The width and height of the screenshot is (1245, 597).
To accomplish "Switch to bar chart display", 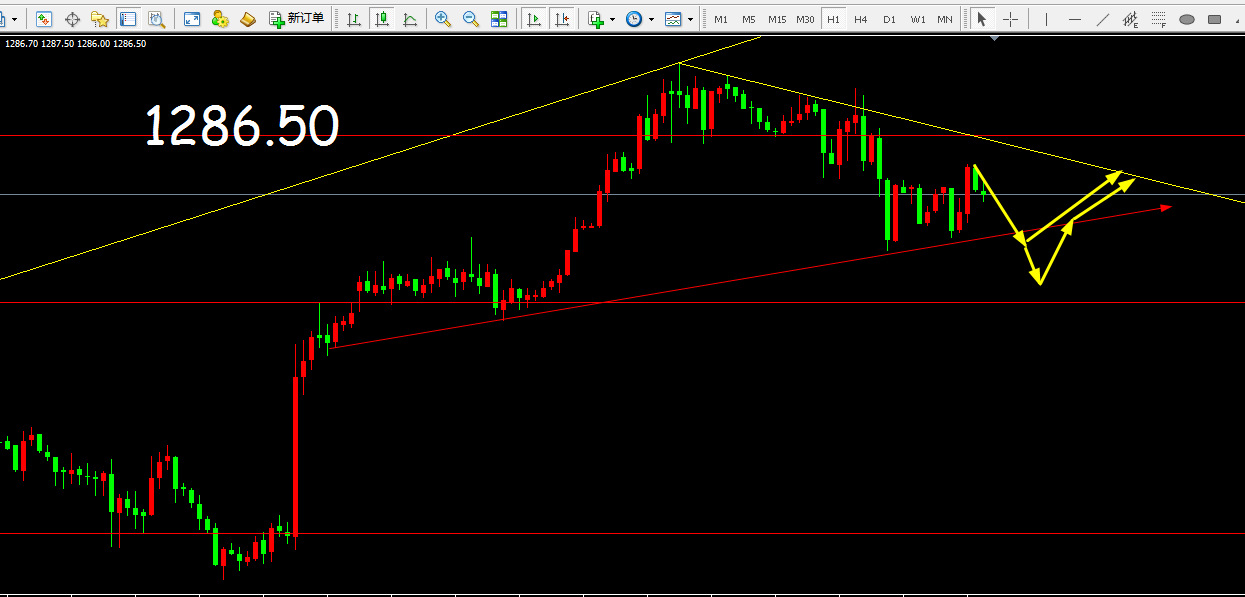I will pos(354,19).
